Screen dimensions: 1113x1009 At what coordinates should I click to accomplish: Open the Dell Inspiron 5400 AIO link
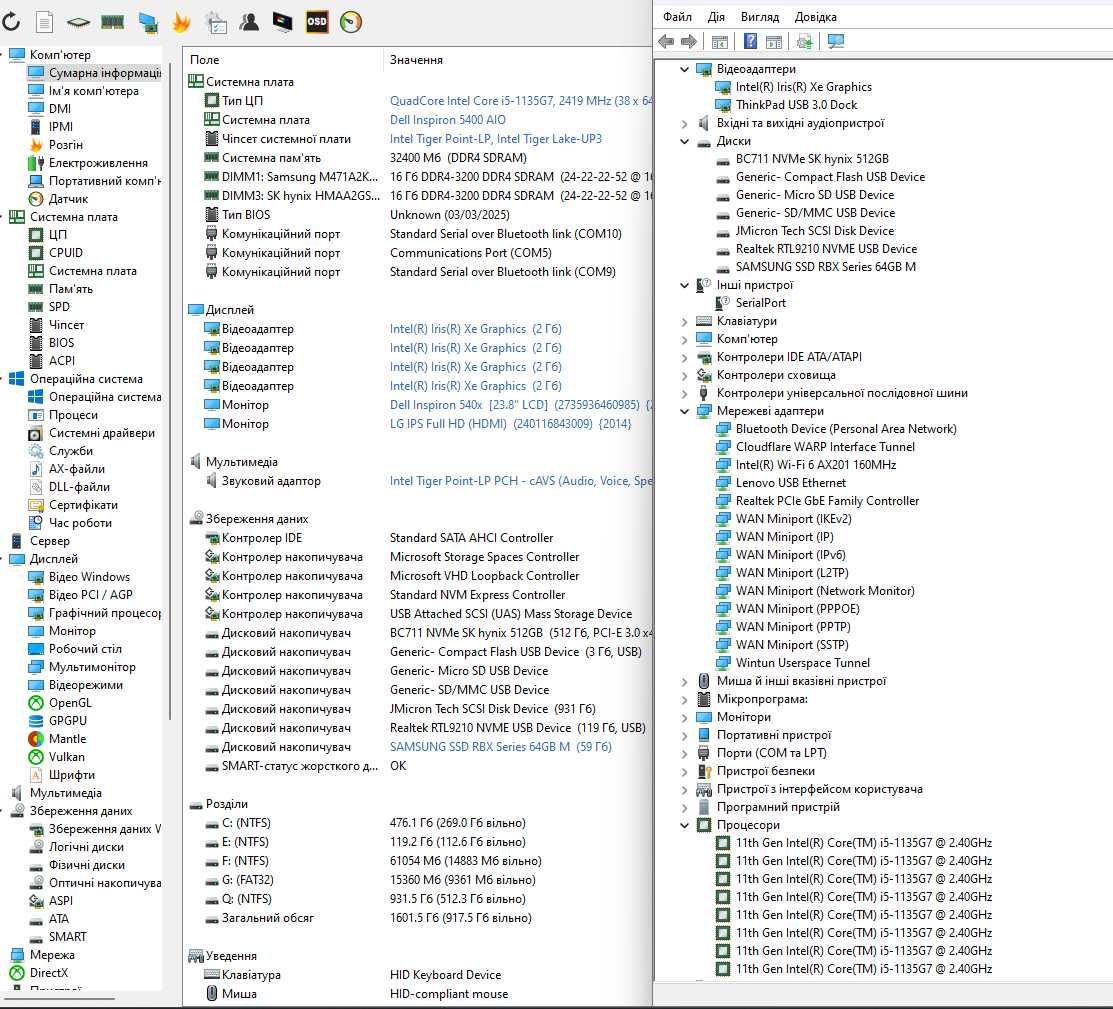(x=448, y=120)
